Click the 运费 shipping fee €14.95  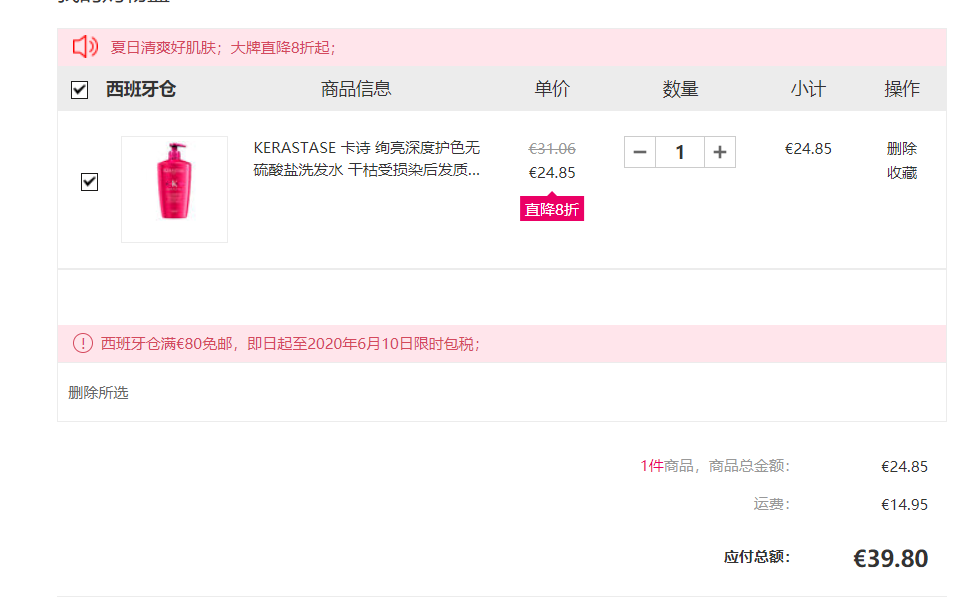[x=904, y=505]
